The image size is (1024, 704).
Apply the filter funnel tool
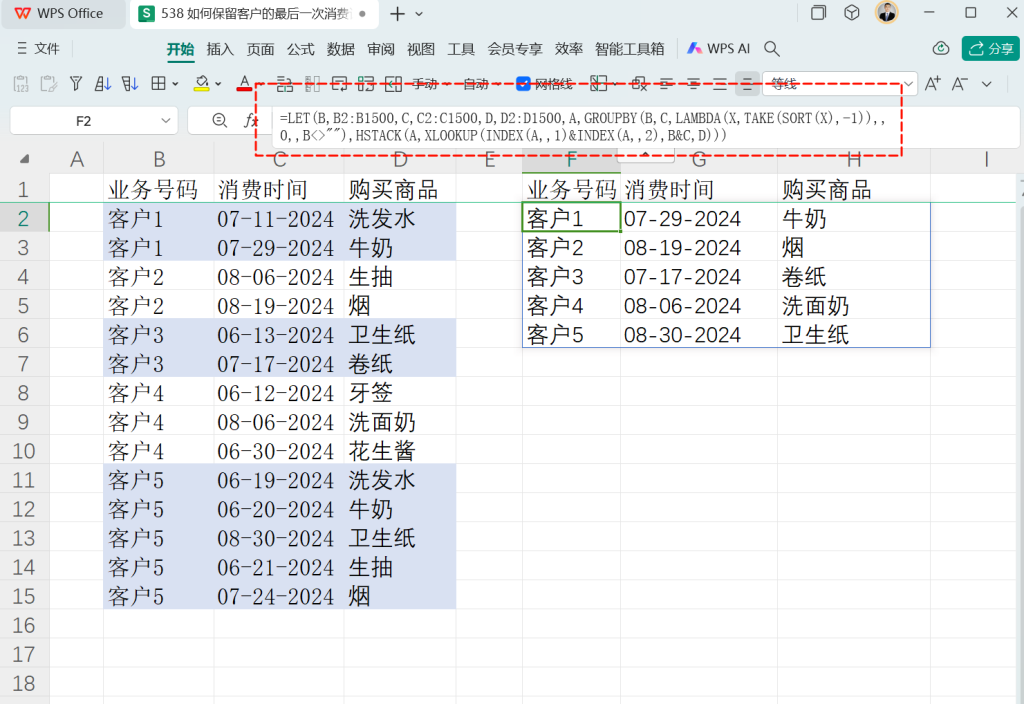click(76, 84)
